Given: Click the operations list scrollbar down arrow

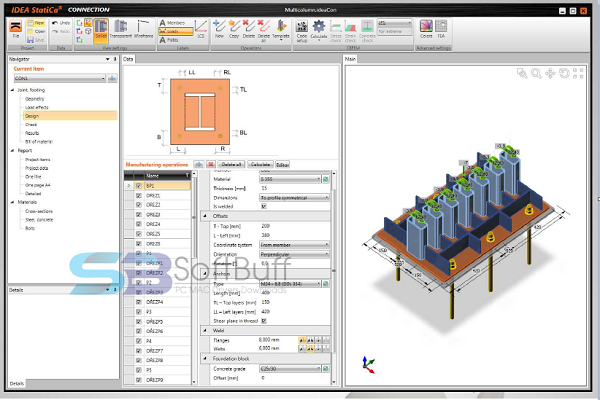Looking at the screenshot, I should 194,382.
